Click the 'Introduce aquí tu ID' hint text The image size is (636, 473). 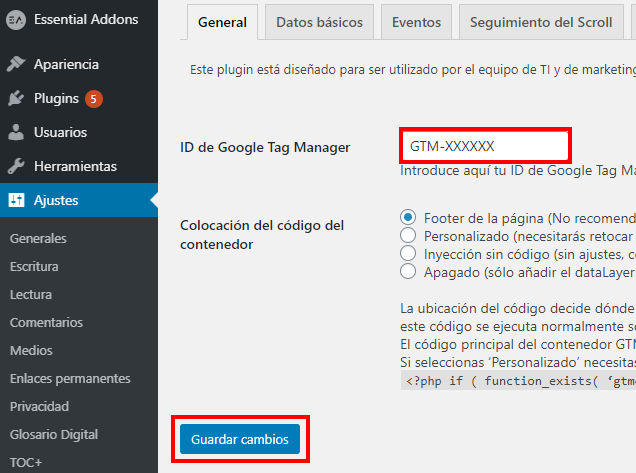[518, 170]
